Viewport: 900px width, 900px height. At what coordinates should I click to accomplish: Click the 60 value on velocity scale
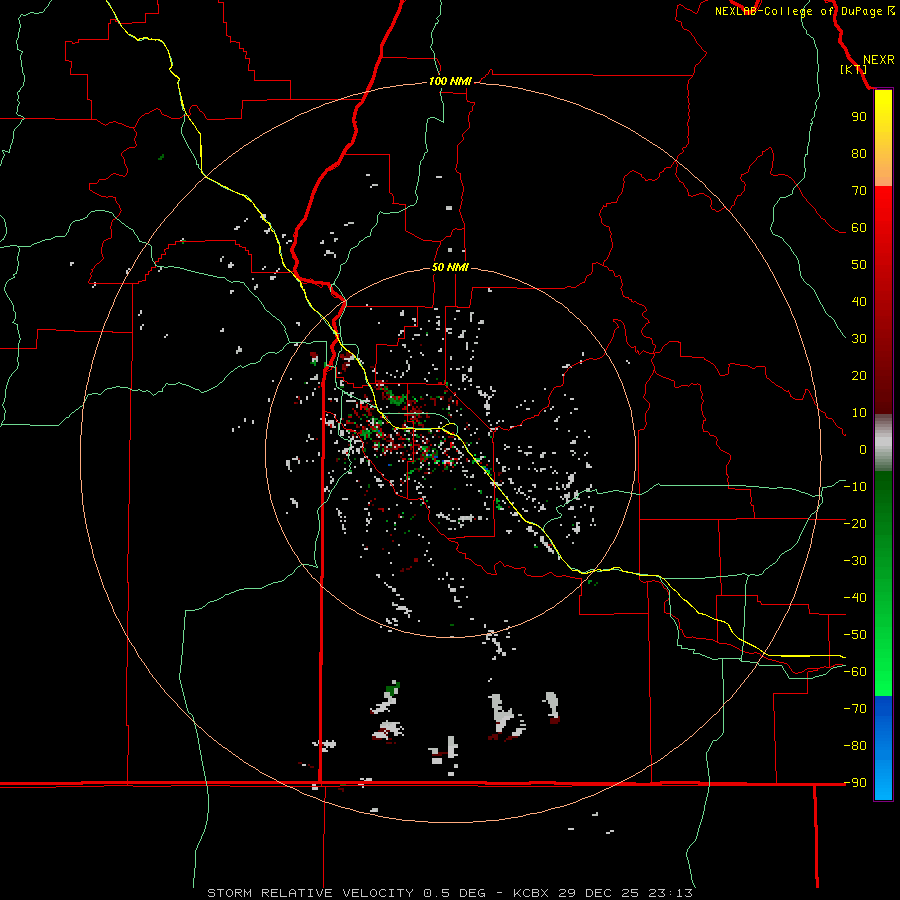[859, 228]
